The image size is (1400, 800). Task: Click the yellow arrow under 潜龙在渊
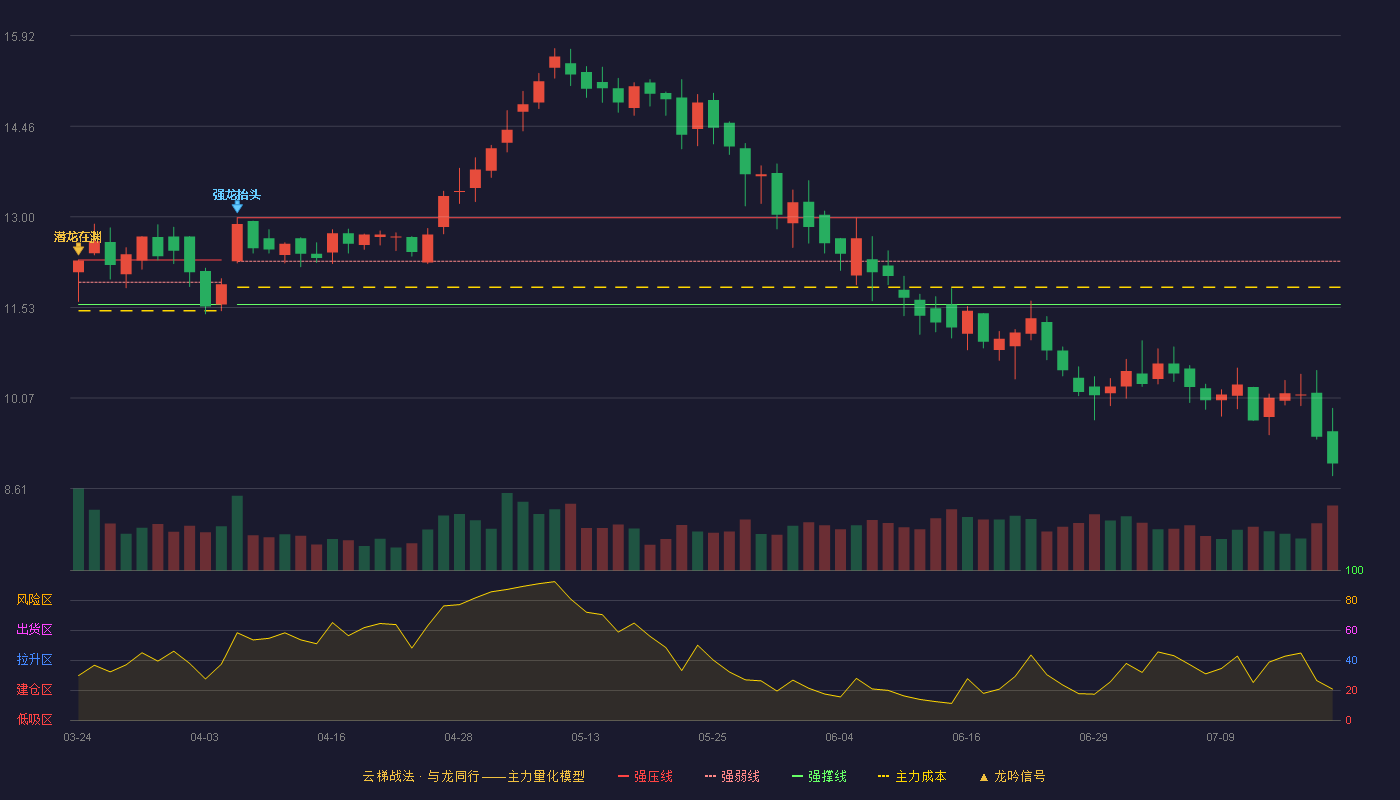(x=78, y=249)
